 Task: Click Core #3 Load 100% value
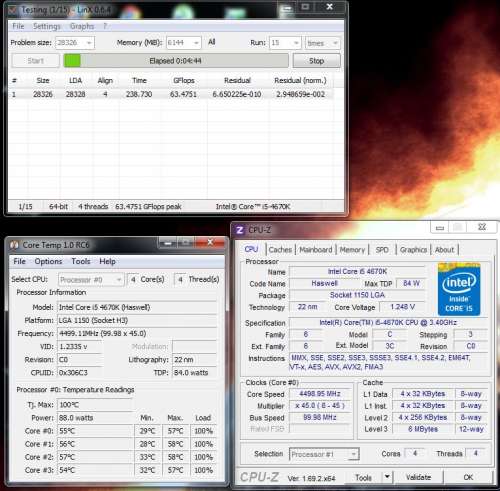(204, 470)
